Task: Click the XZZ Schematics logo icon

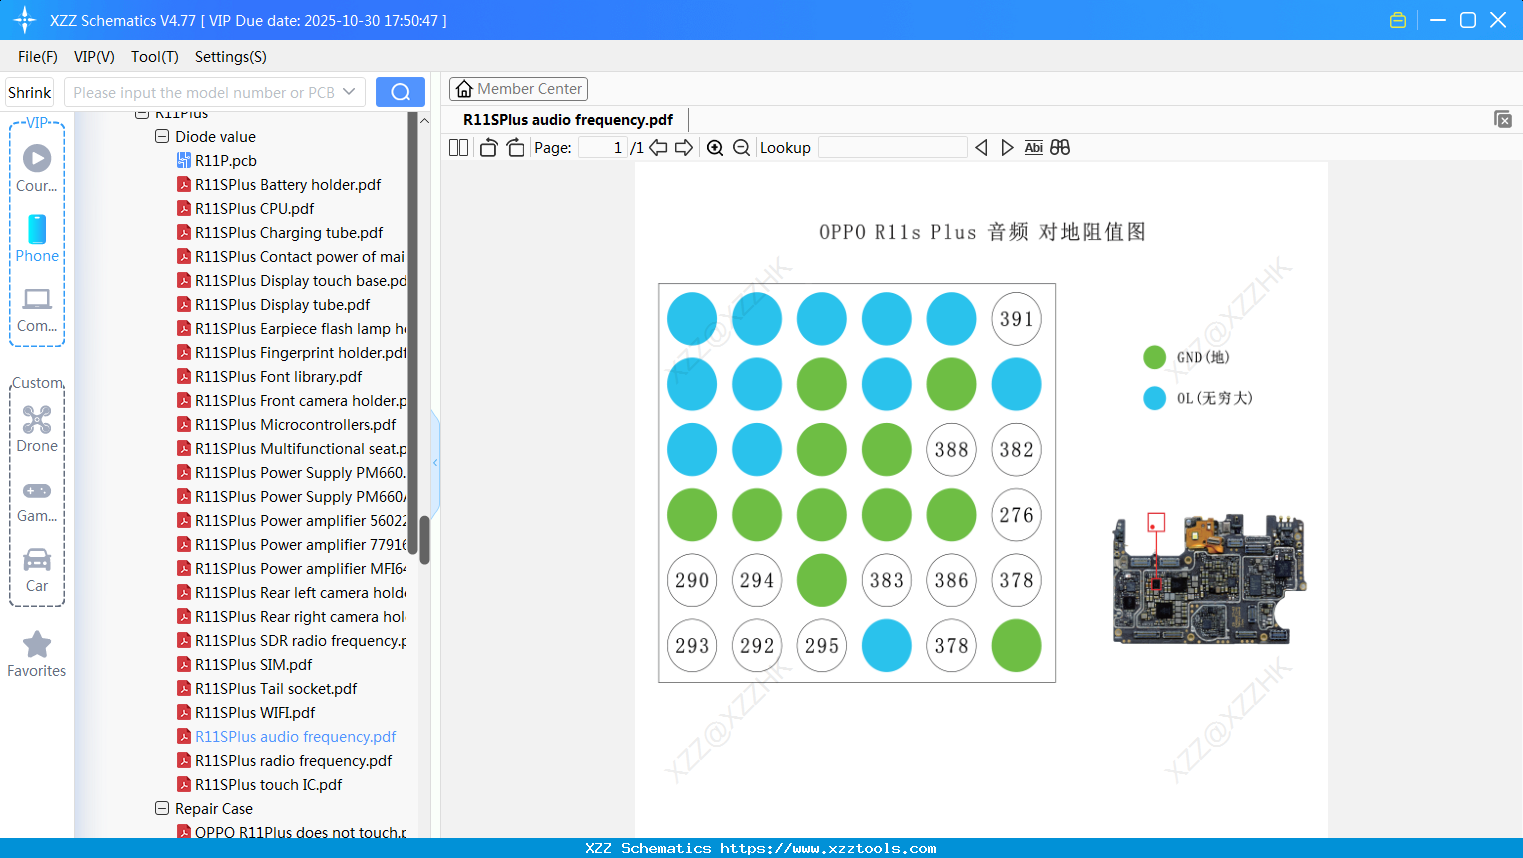Action: (25, 20)
